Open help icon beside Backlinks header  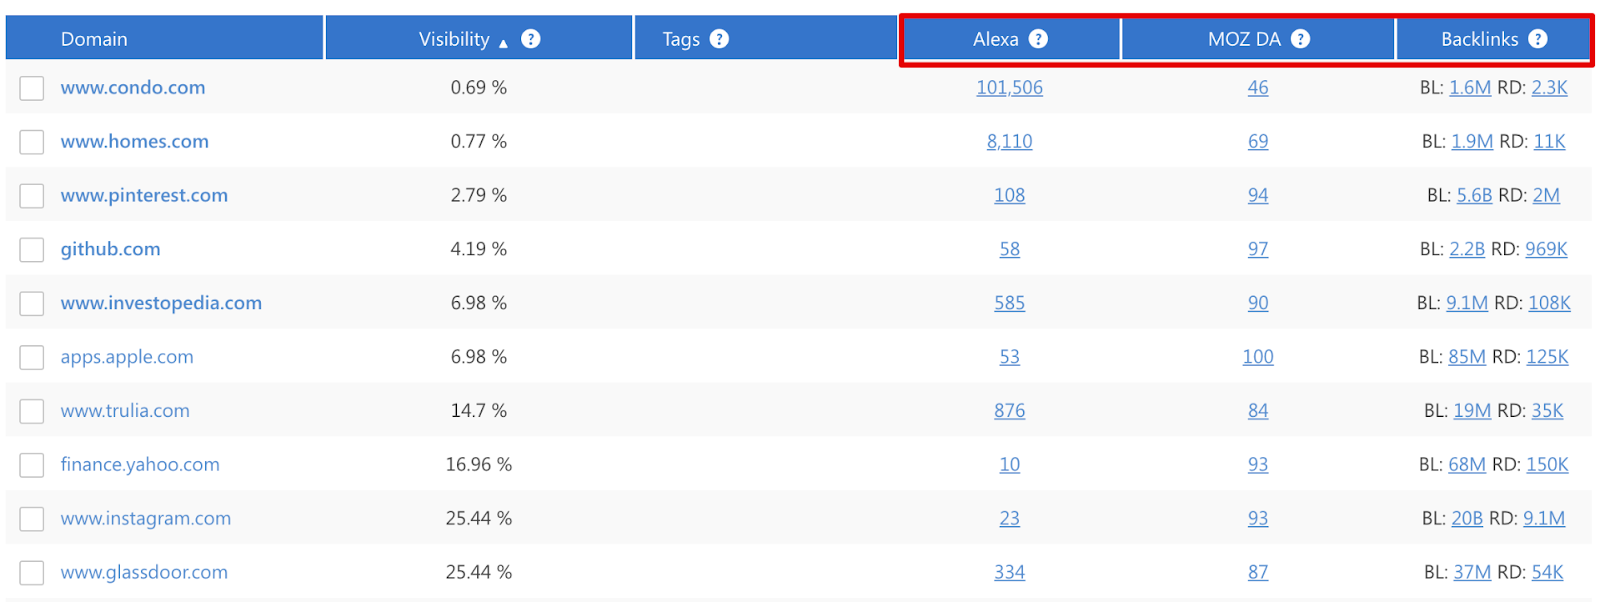pyautogui.click(x=1538, y=39)
